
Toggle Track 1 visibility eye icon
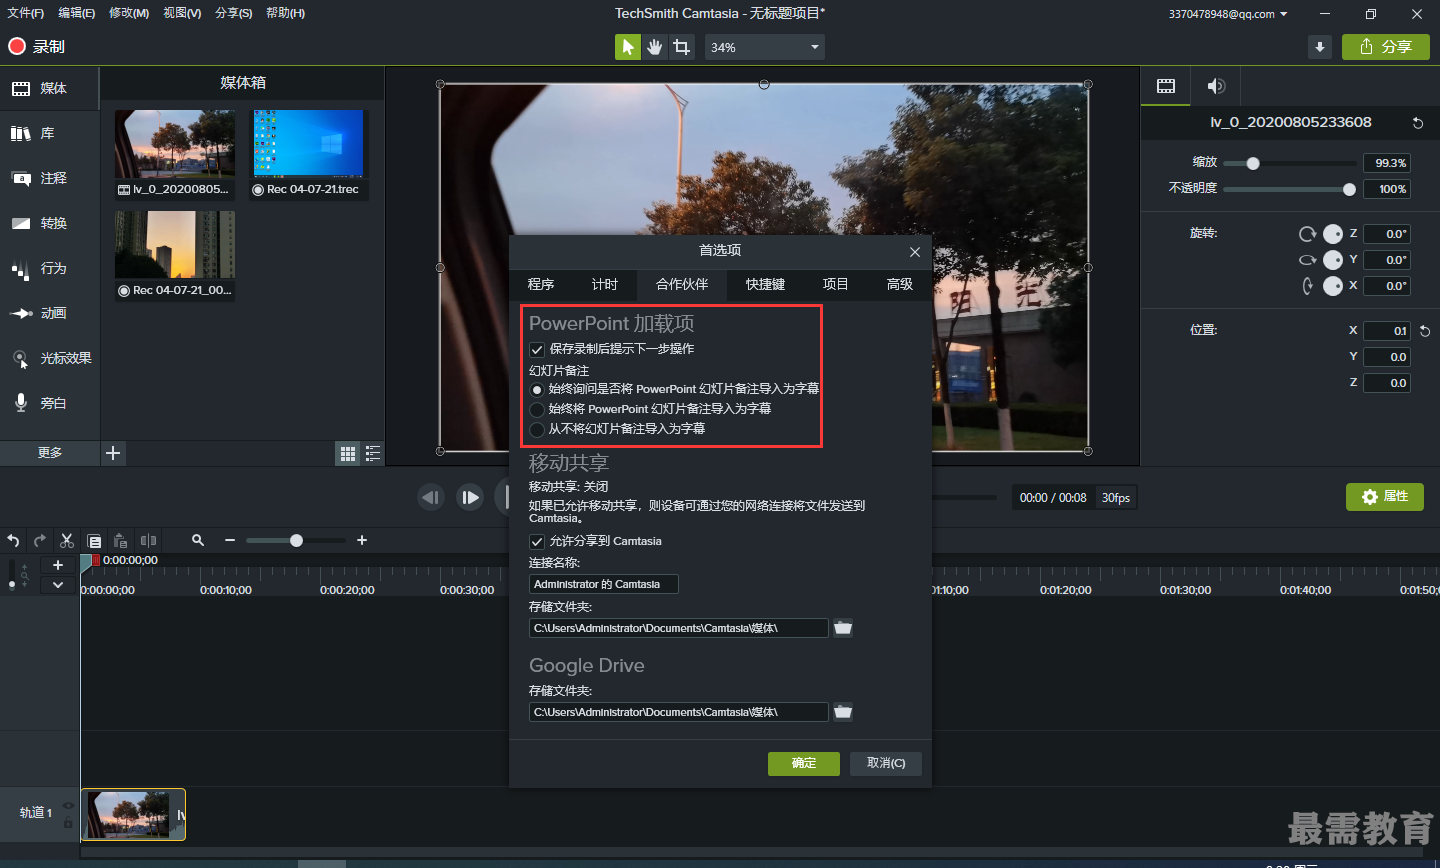pos(68,805)
